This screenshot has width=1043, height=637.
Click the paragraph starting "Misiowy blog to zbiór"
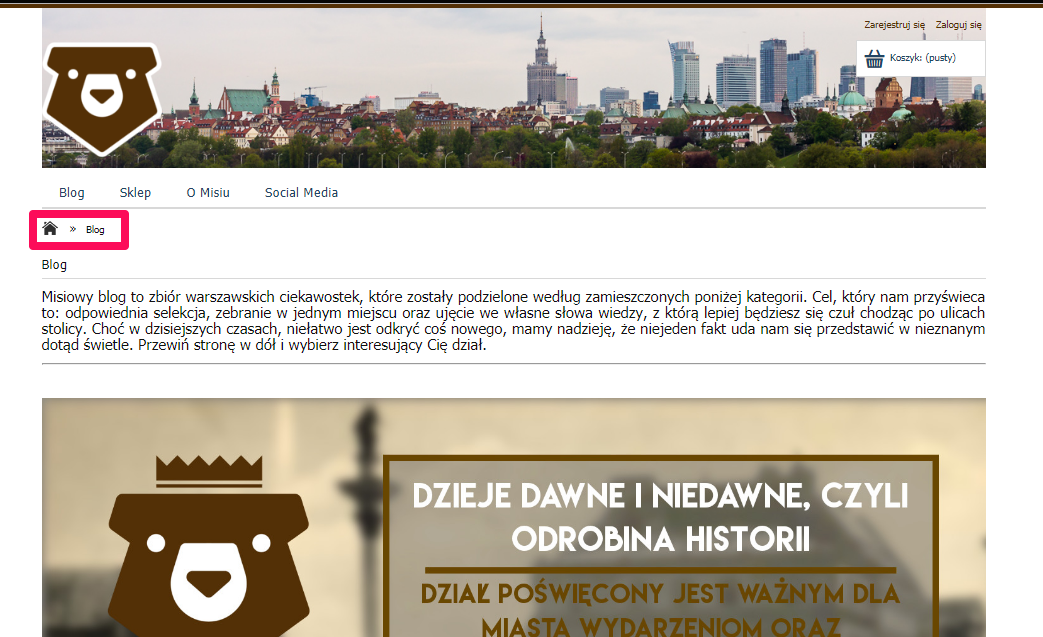[514, 321]
